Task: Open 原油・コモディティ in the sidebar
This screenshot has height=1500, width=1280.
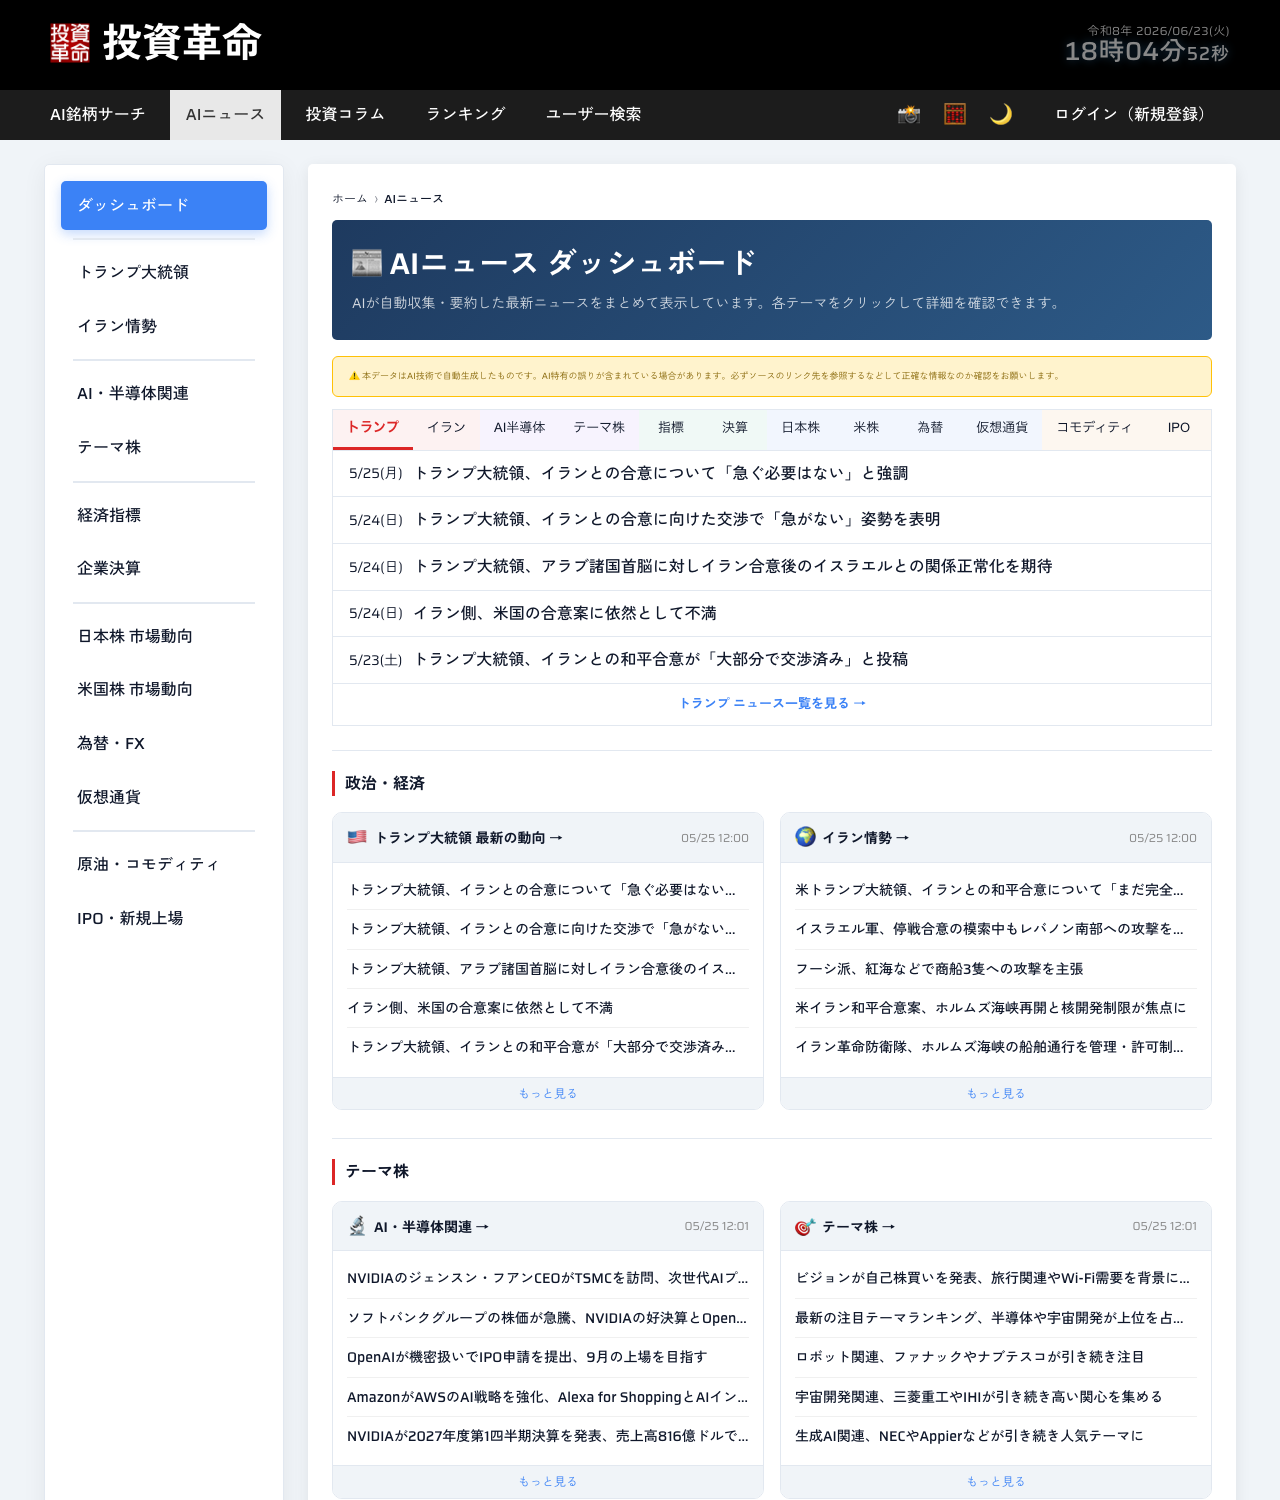Action: (164, 864)
